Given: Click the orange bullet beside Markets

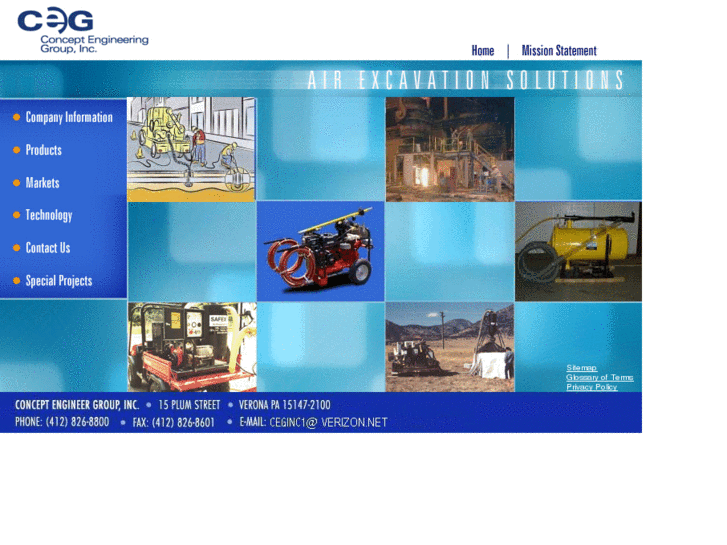Looking at the screenshot, I should 17,183.
